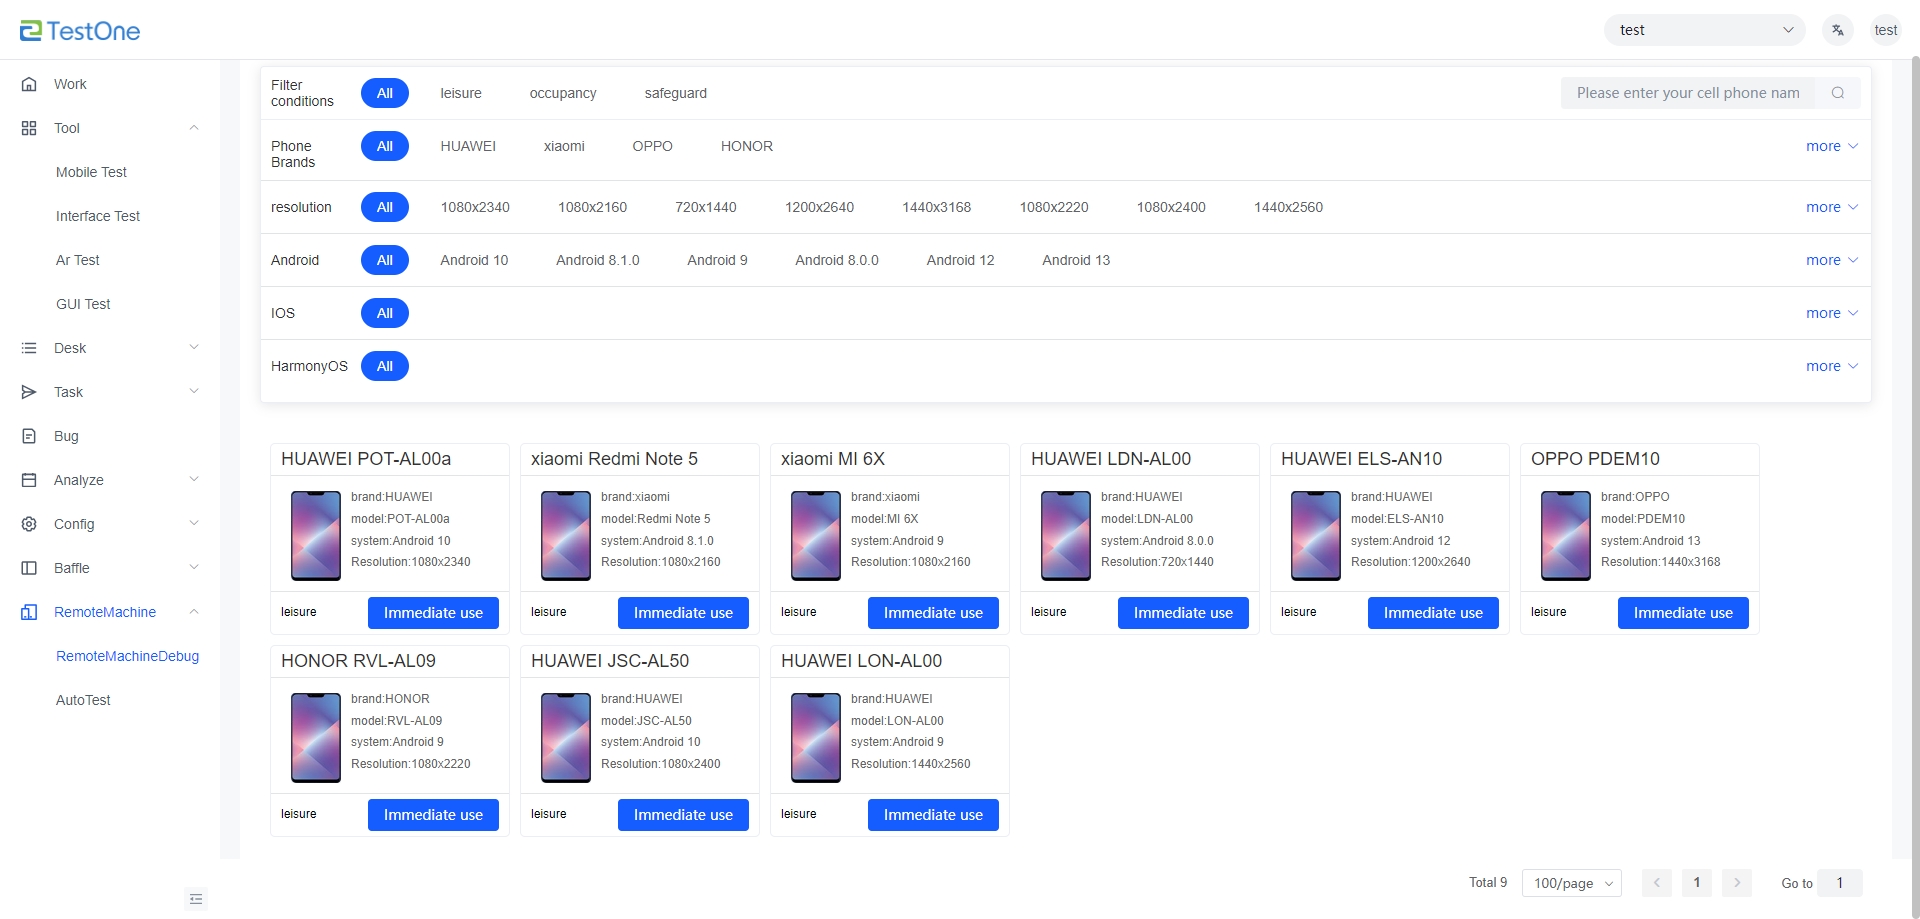Screen dimensions: 1920x919
Task: Select All in Filter conditions row
Action: (x=385, y=93)
